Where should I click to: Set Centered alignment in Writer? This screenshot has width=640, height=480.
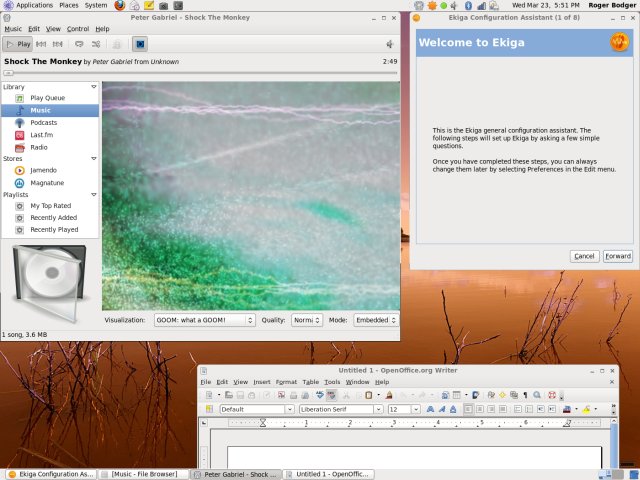[x=480, y=409]
